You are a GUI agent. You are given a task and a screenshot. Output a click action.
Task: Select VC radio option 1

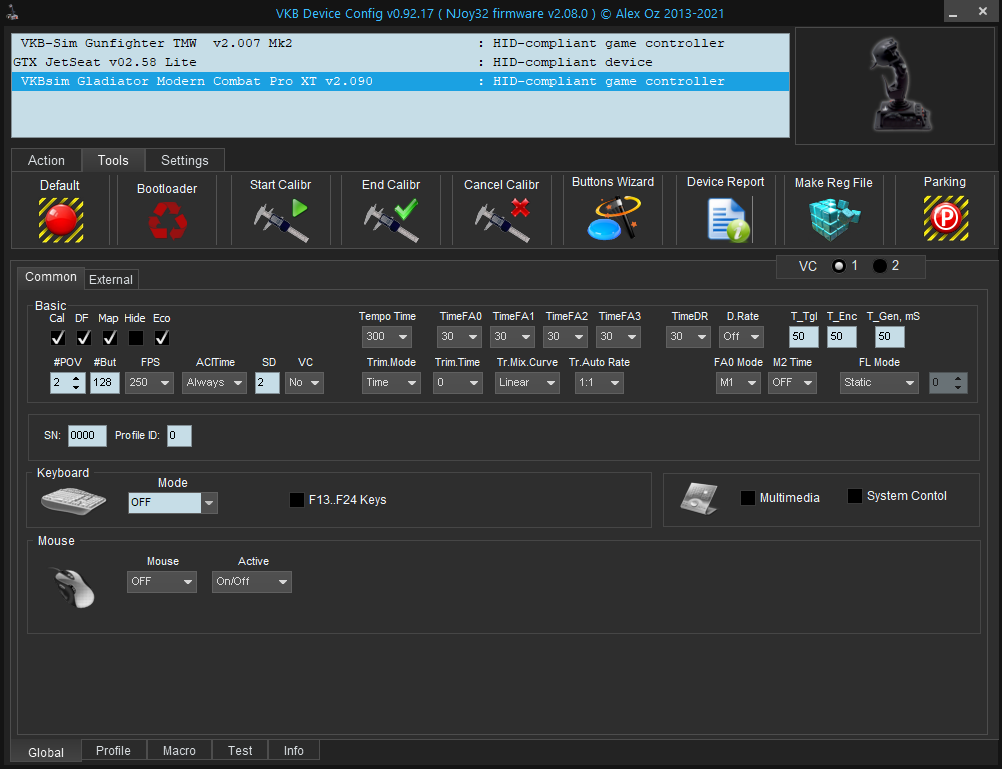[839, 266]
